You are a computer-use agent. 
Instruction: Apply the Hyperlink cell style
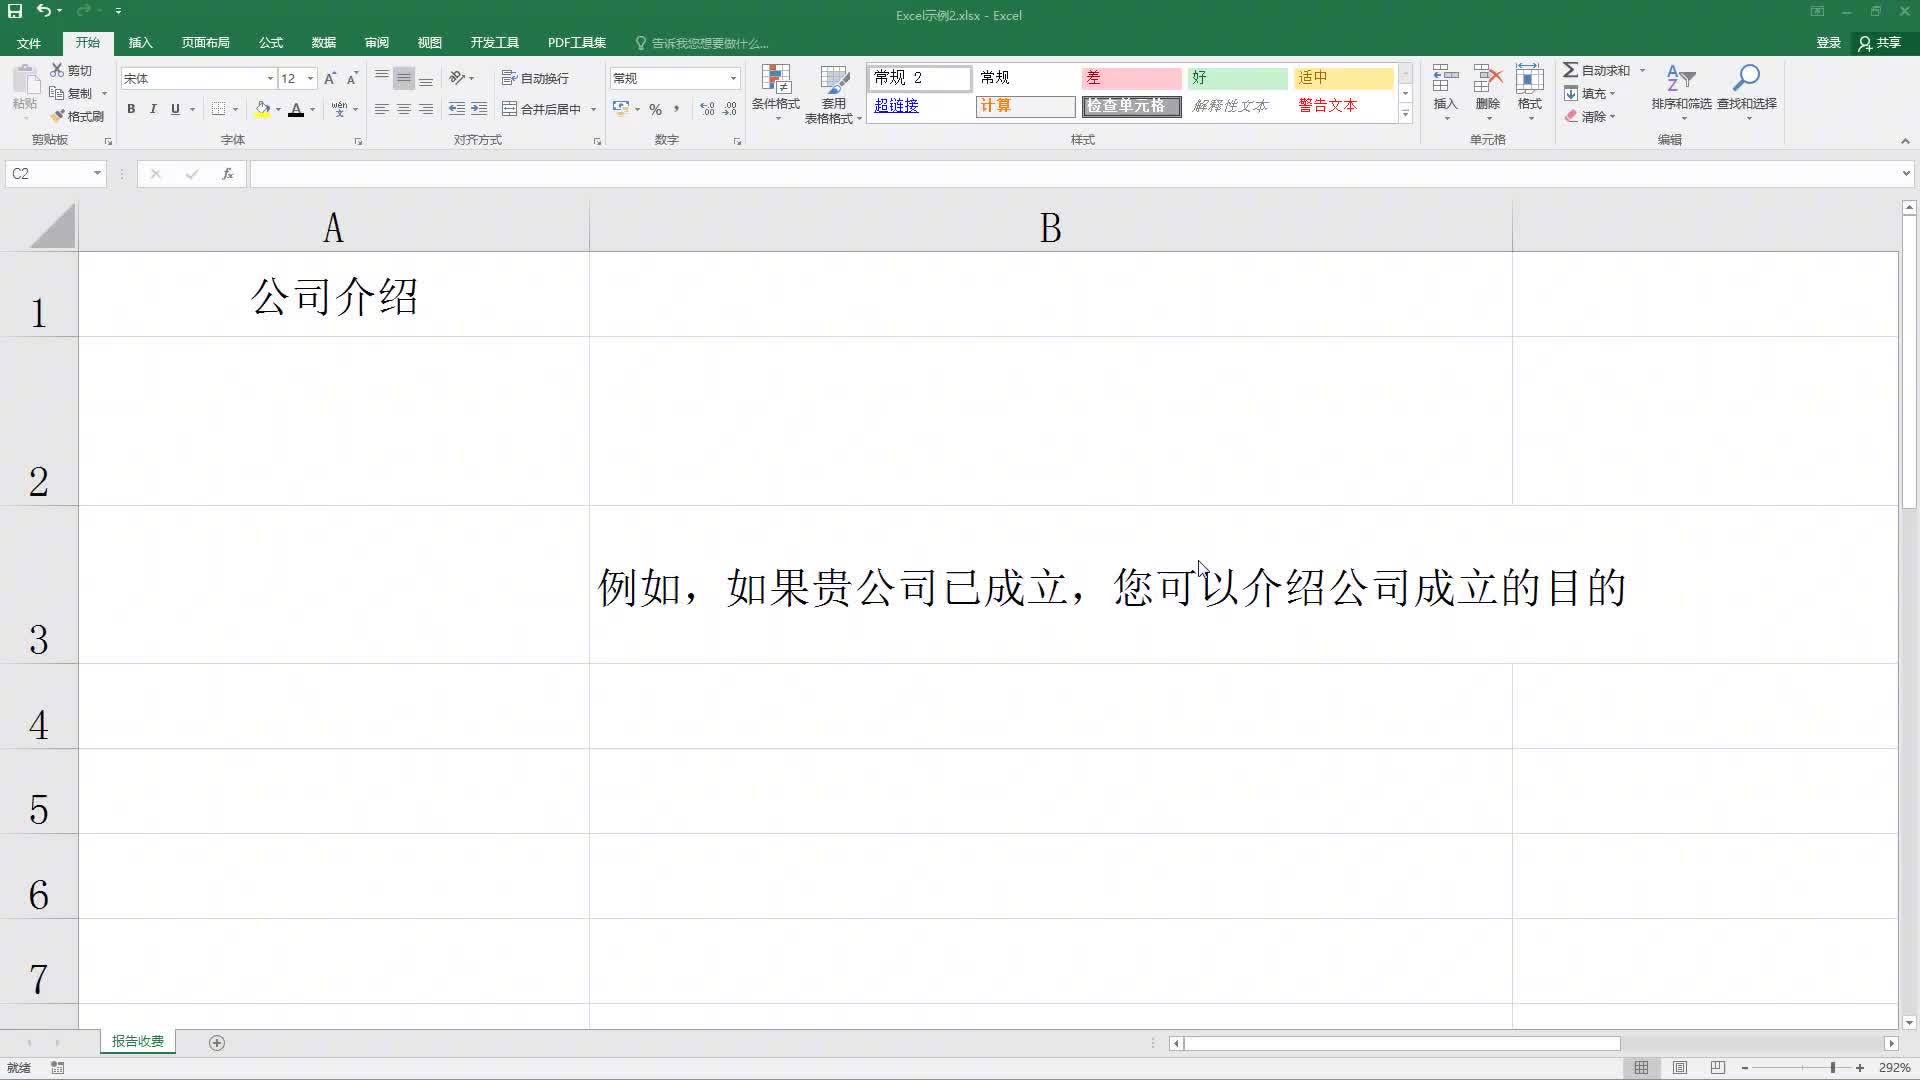pos(897,106)
